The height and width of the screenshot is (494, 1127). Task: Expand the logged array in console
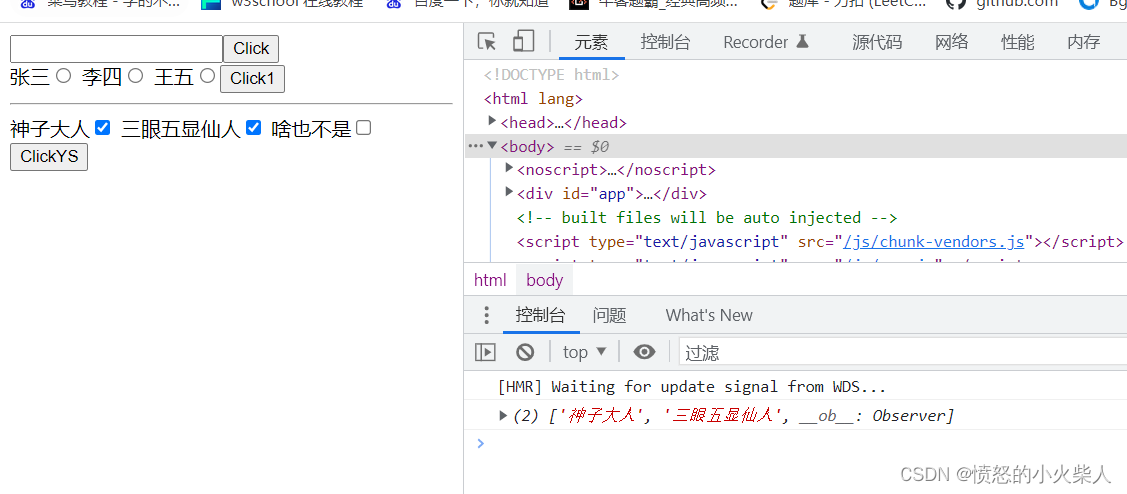(x=503, y=415)
